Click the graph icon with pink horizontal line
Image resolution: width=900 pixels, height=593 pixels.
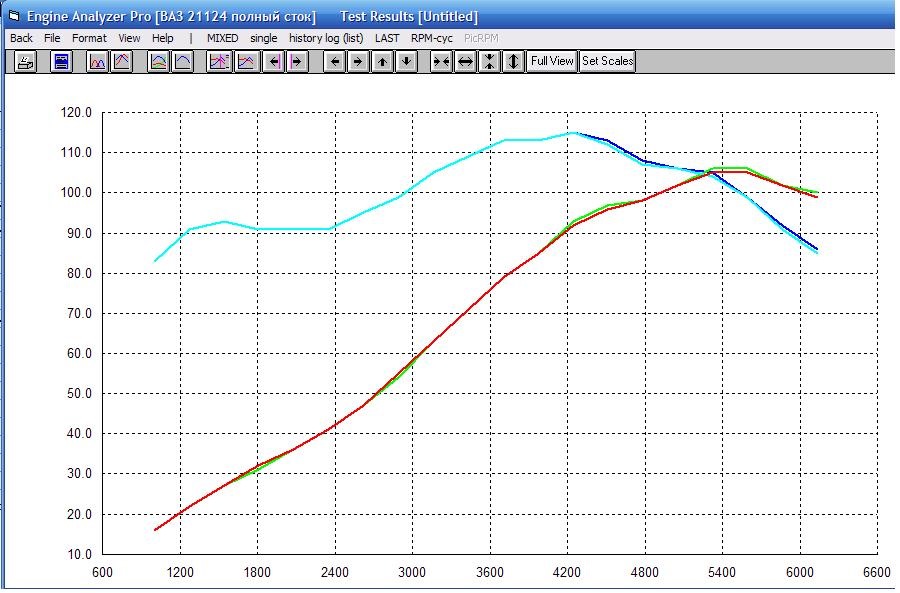[x=246, y=61]
